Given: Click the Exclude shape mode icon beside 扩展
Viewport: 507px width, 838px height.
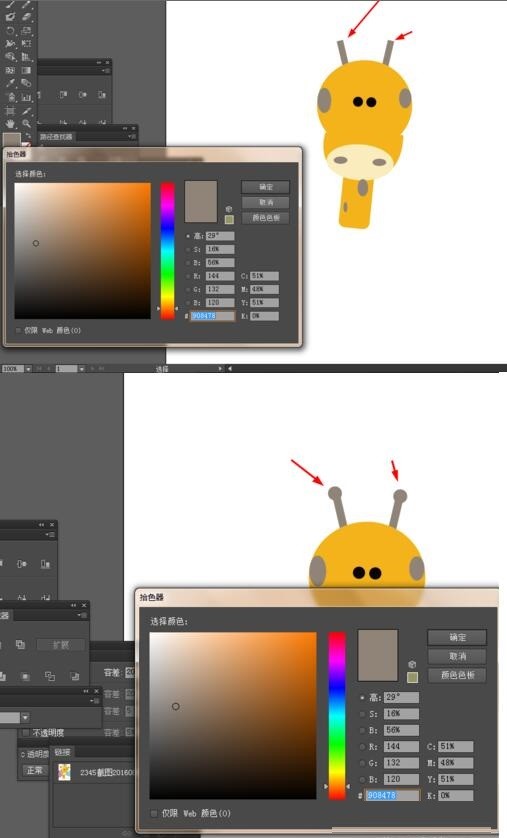Looking at the screenshot, I should 20,645.
